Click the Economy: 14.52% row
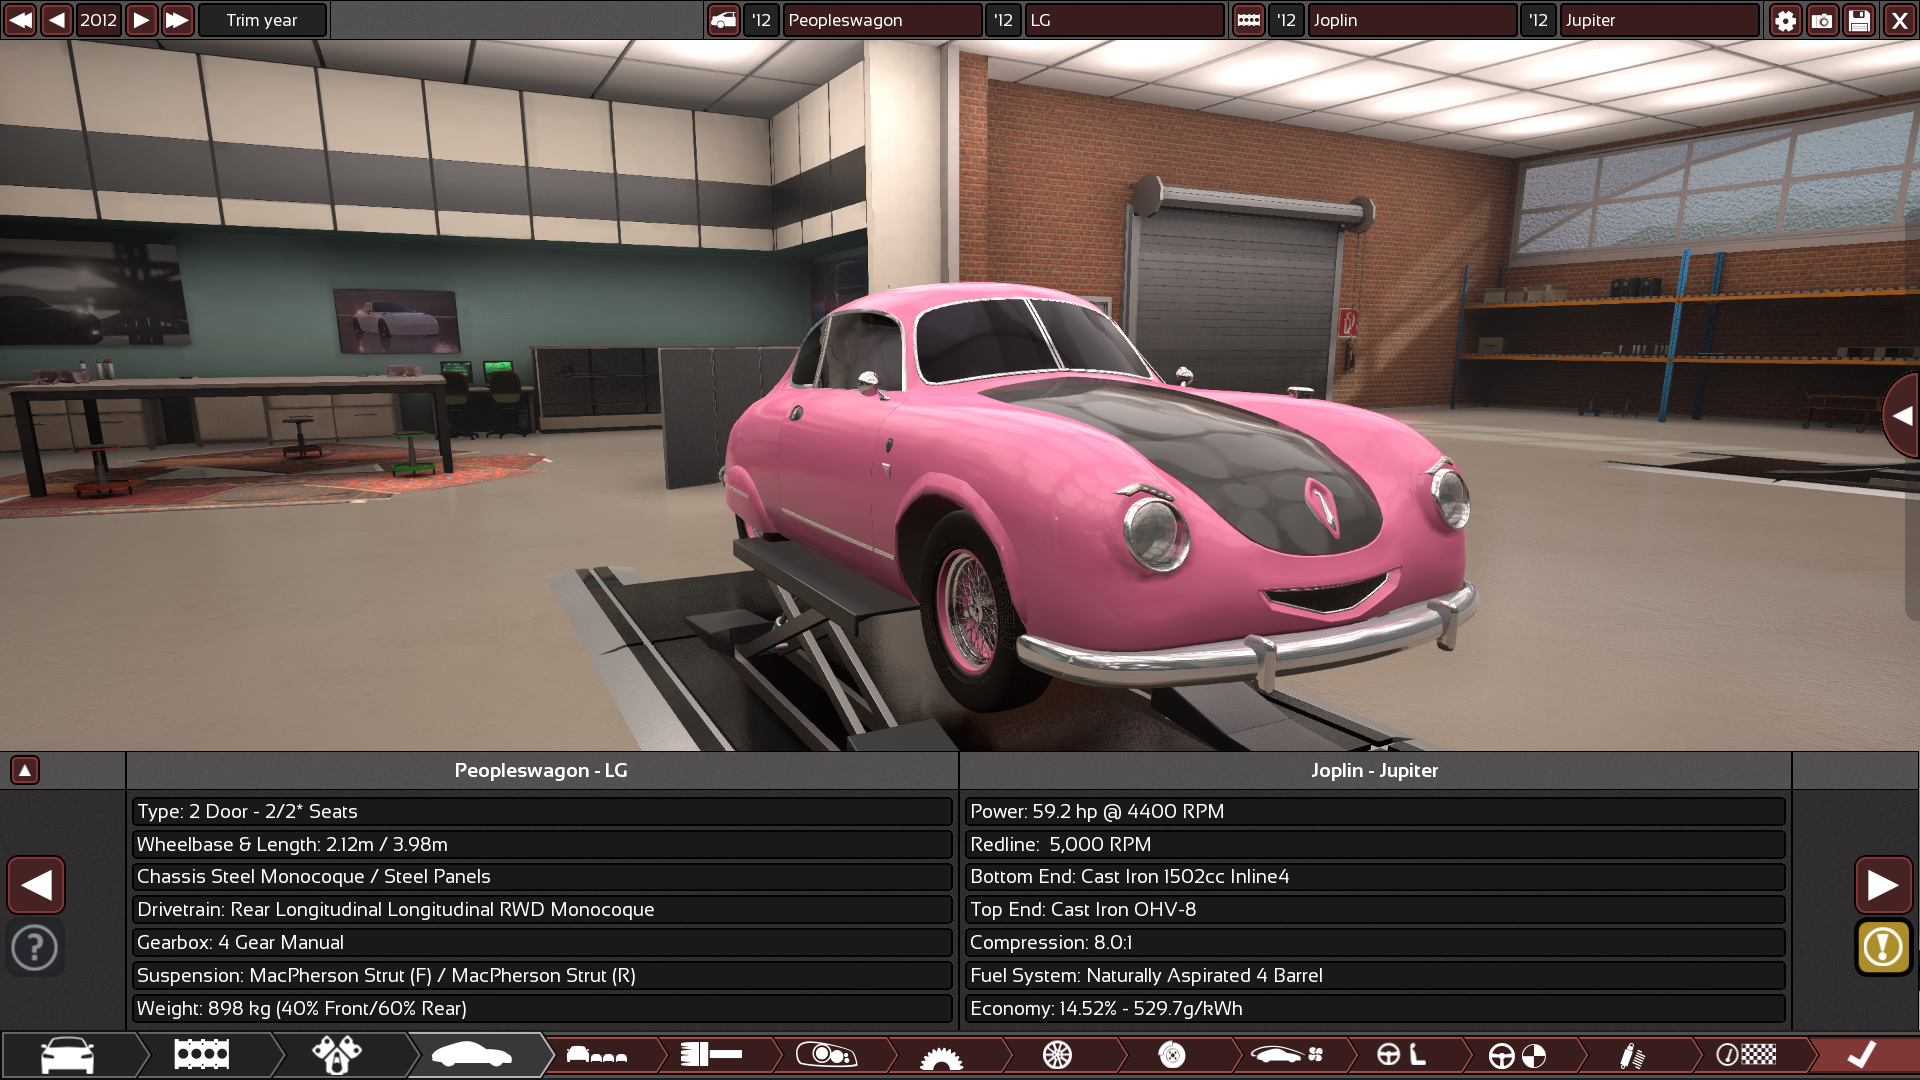This screenshot has width=1920, height=1080. (x=1375, y=1008)
